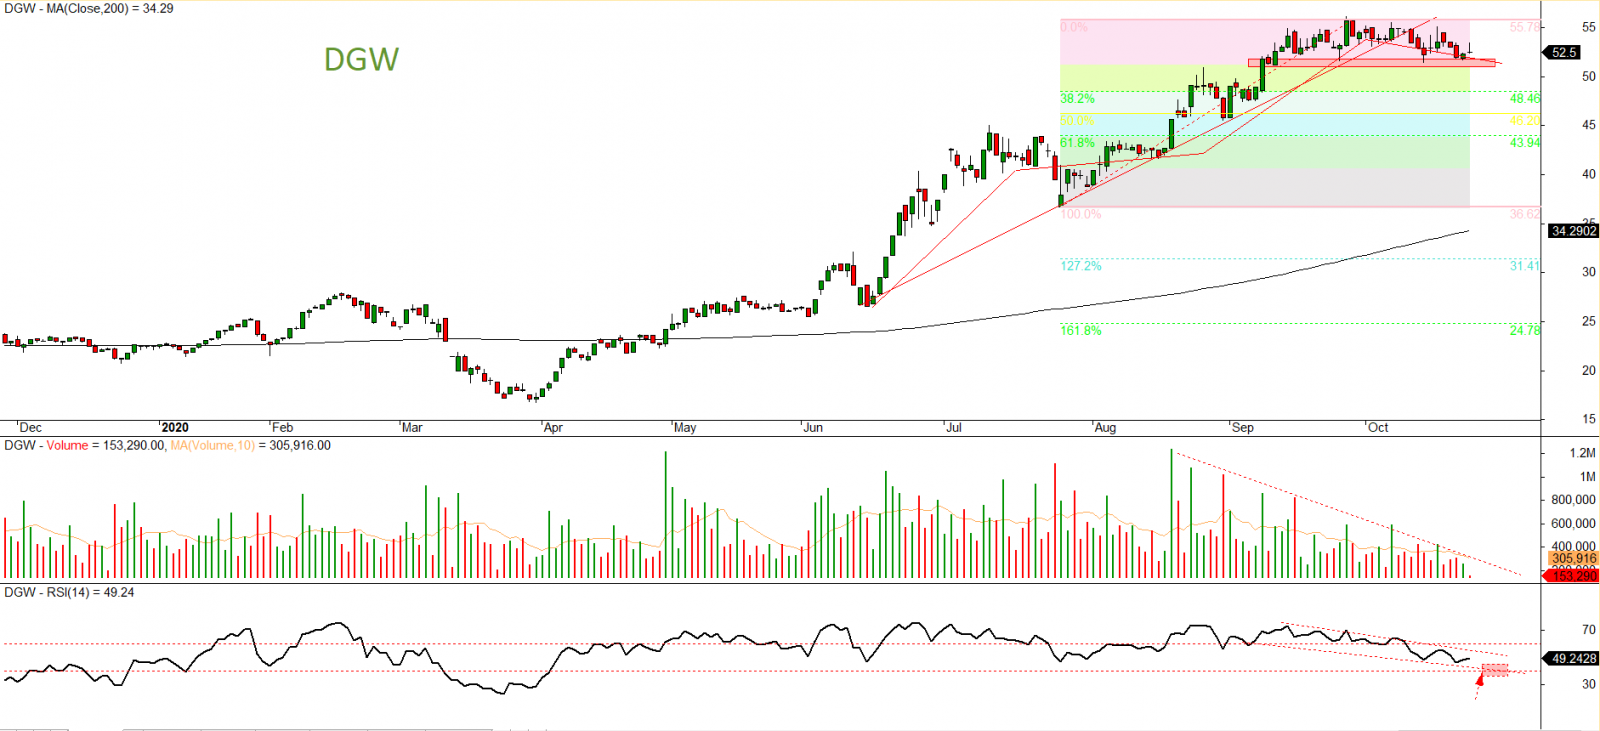Viewport: 1600px width, 731px height.
Task: Click the 15 price axis value
Action: 1589,419
